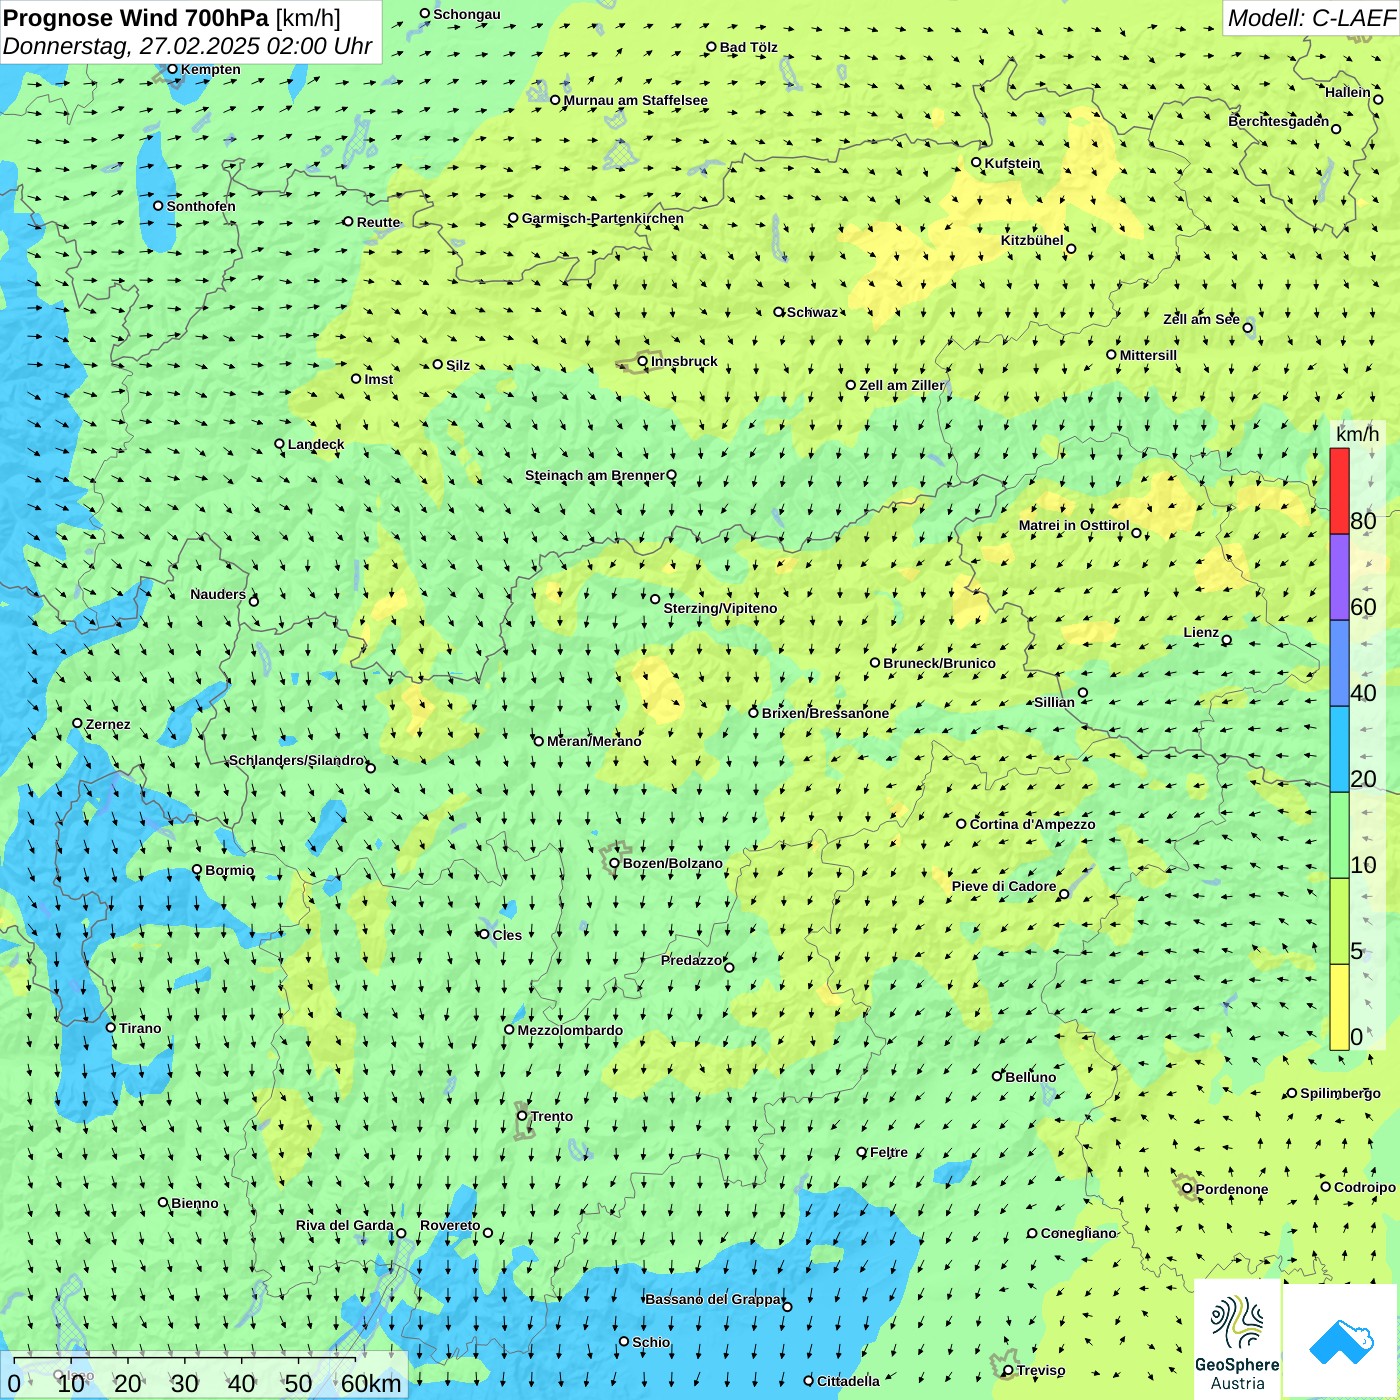1400x1400 pixels.
Task: Click the Cles label
Action: point(507,935)
